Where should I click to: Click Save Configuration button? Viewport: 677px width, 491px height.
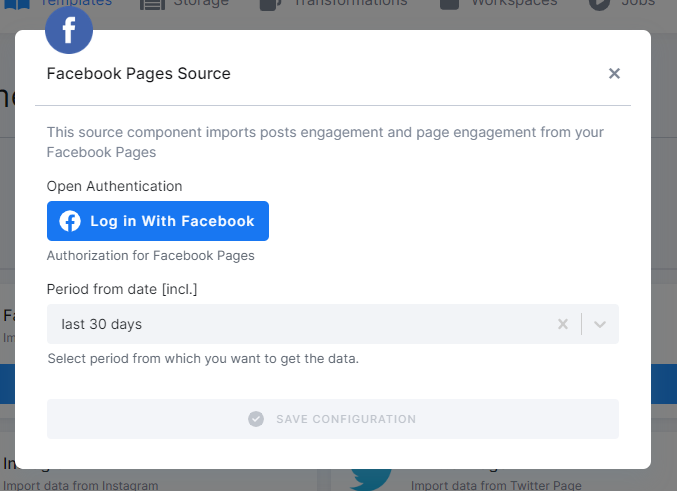pos(332,419)
